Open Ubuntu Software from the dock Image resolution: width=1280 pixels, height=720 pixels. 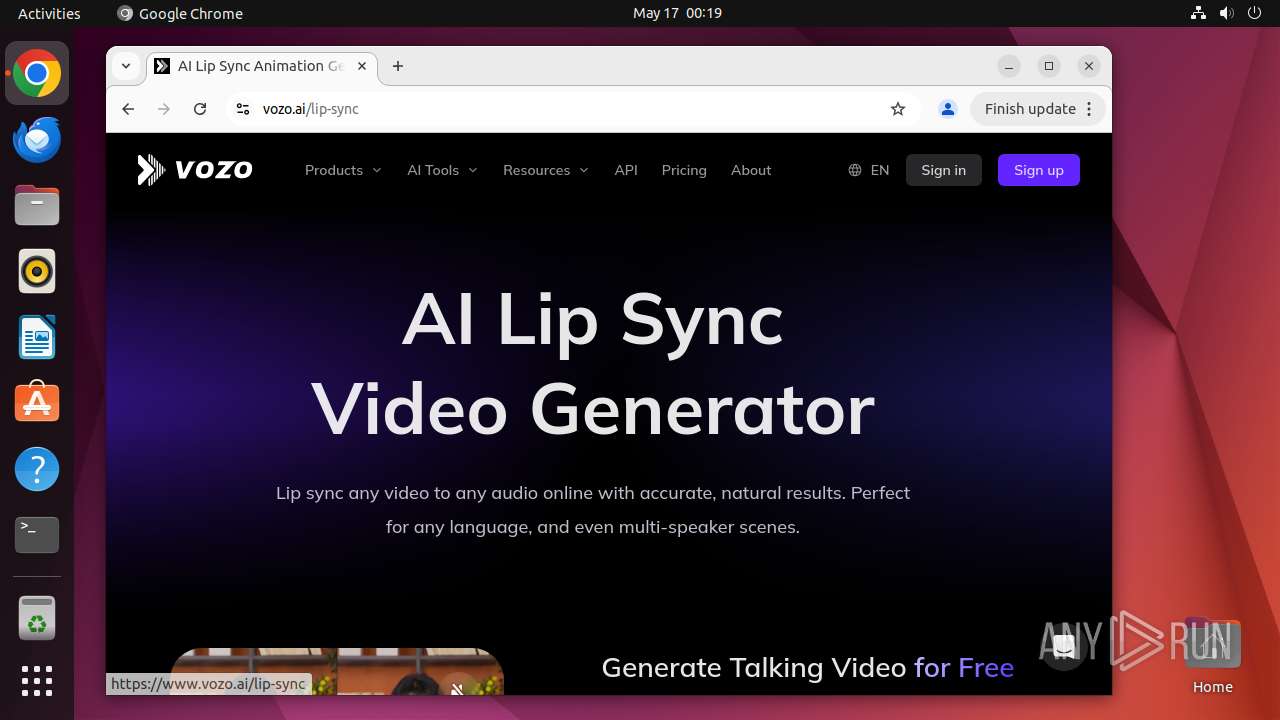[x=37, y=403]
